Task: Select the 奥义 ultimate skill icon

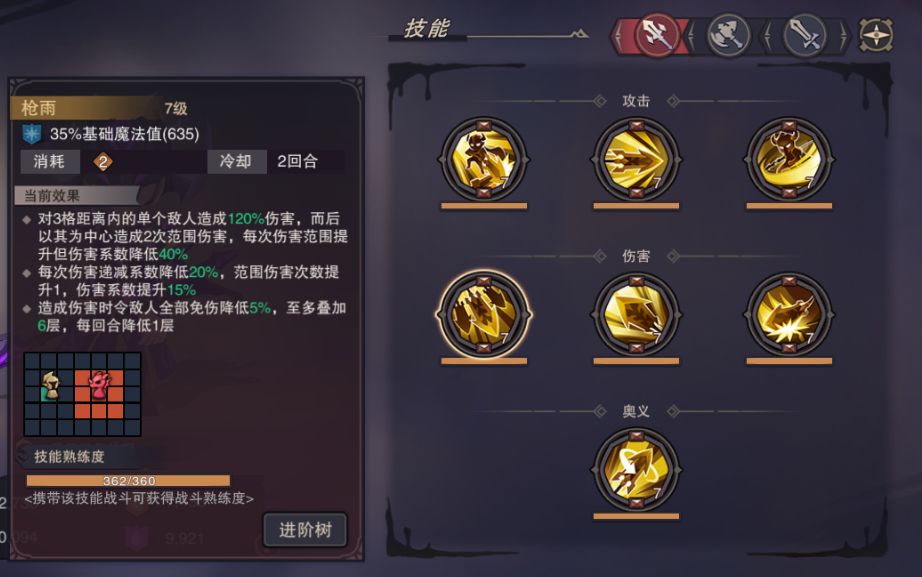Action: [x=636, y=469]
